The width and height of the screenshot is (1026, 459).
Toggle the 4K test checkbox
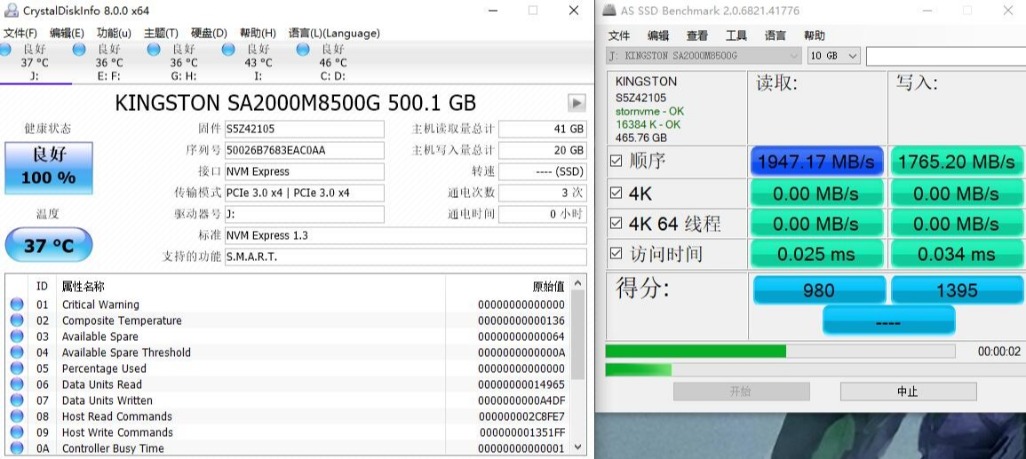pyautogui.click(x=616, y=193)
